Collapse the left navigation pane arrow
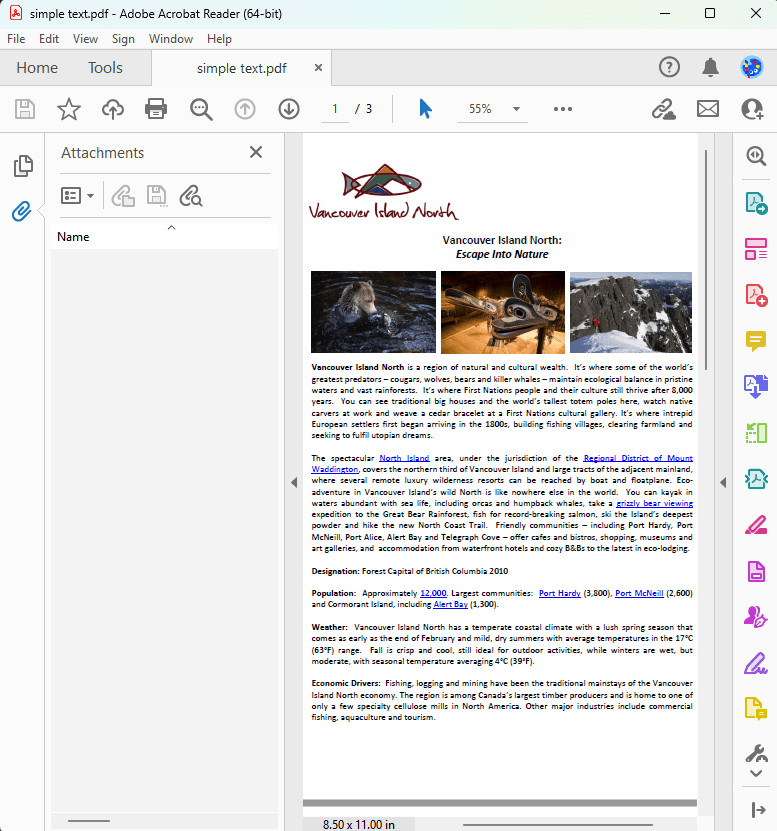 tap(294, 482)
